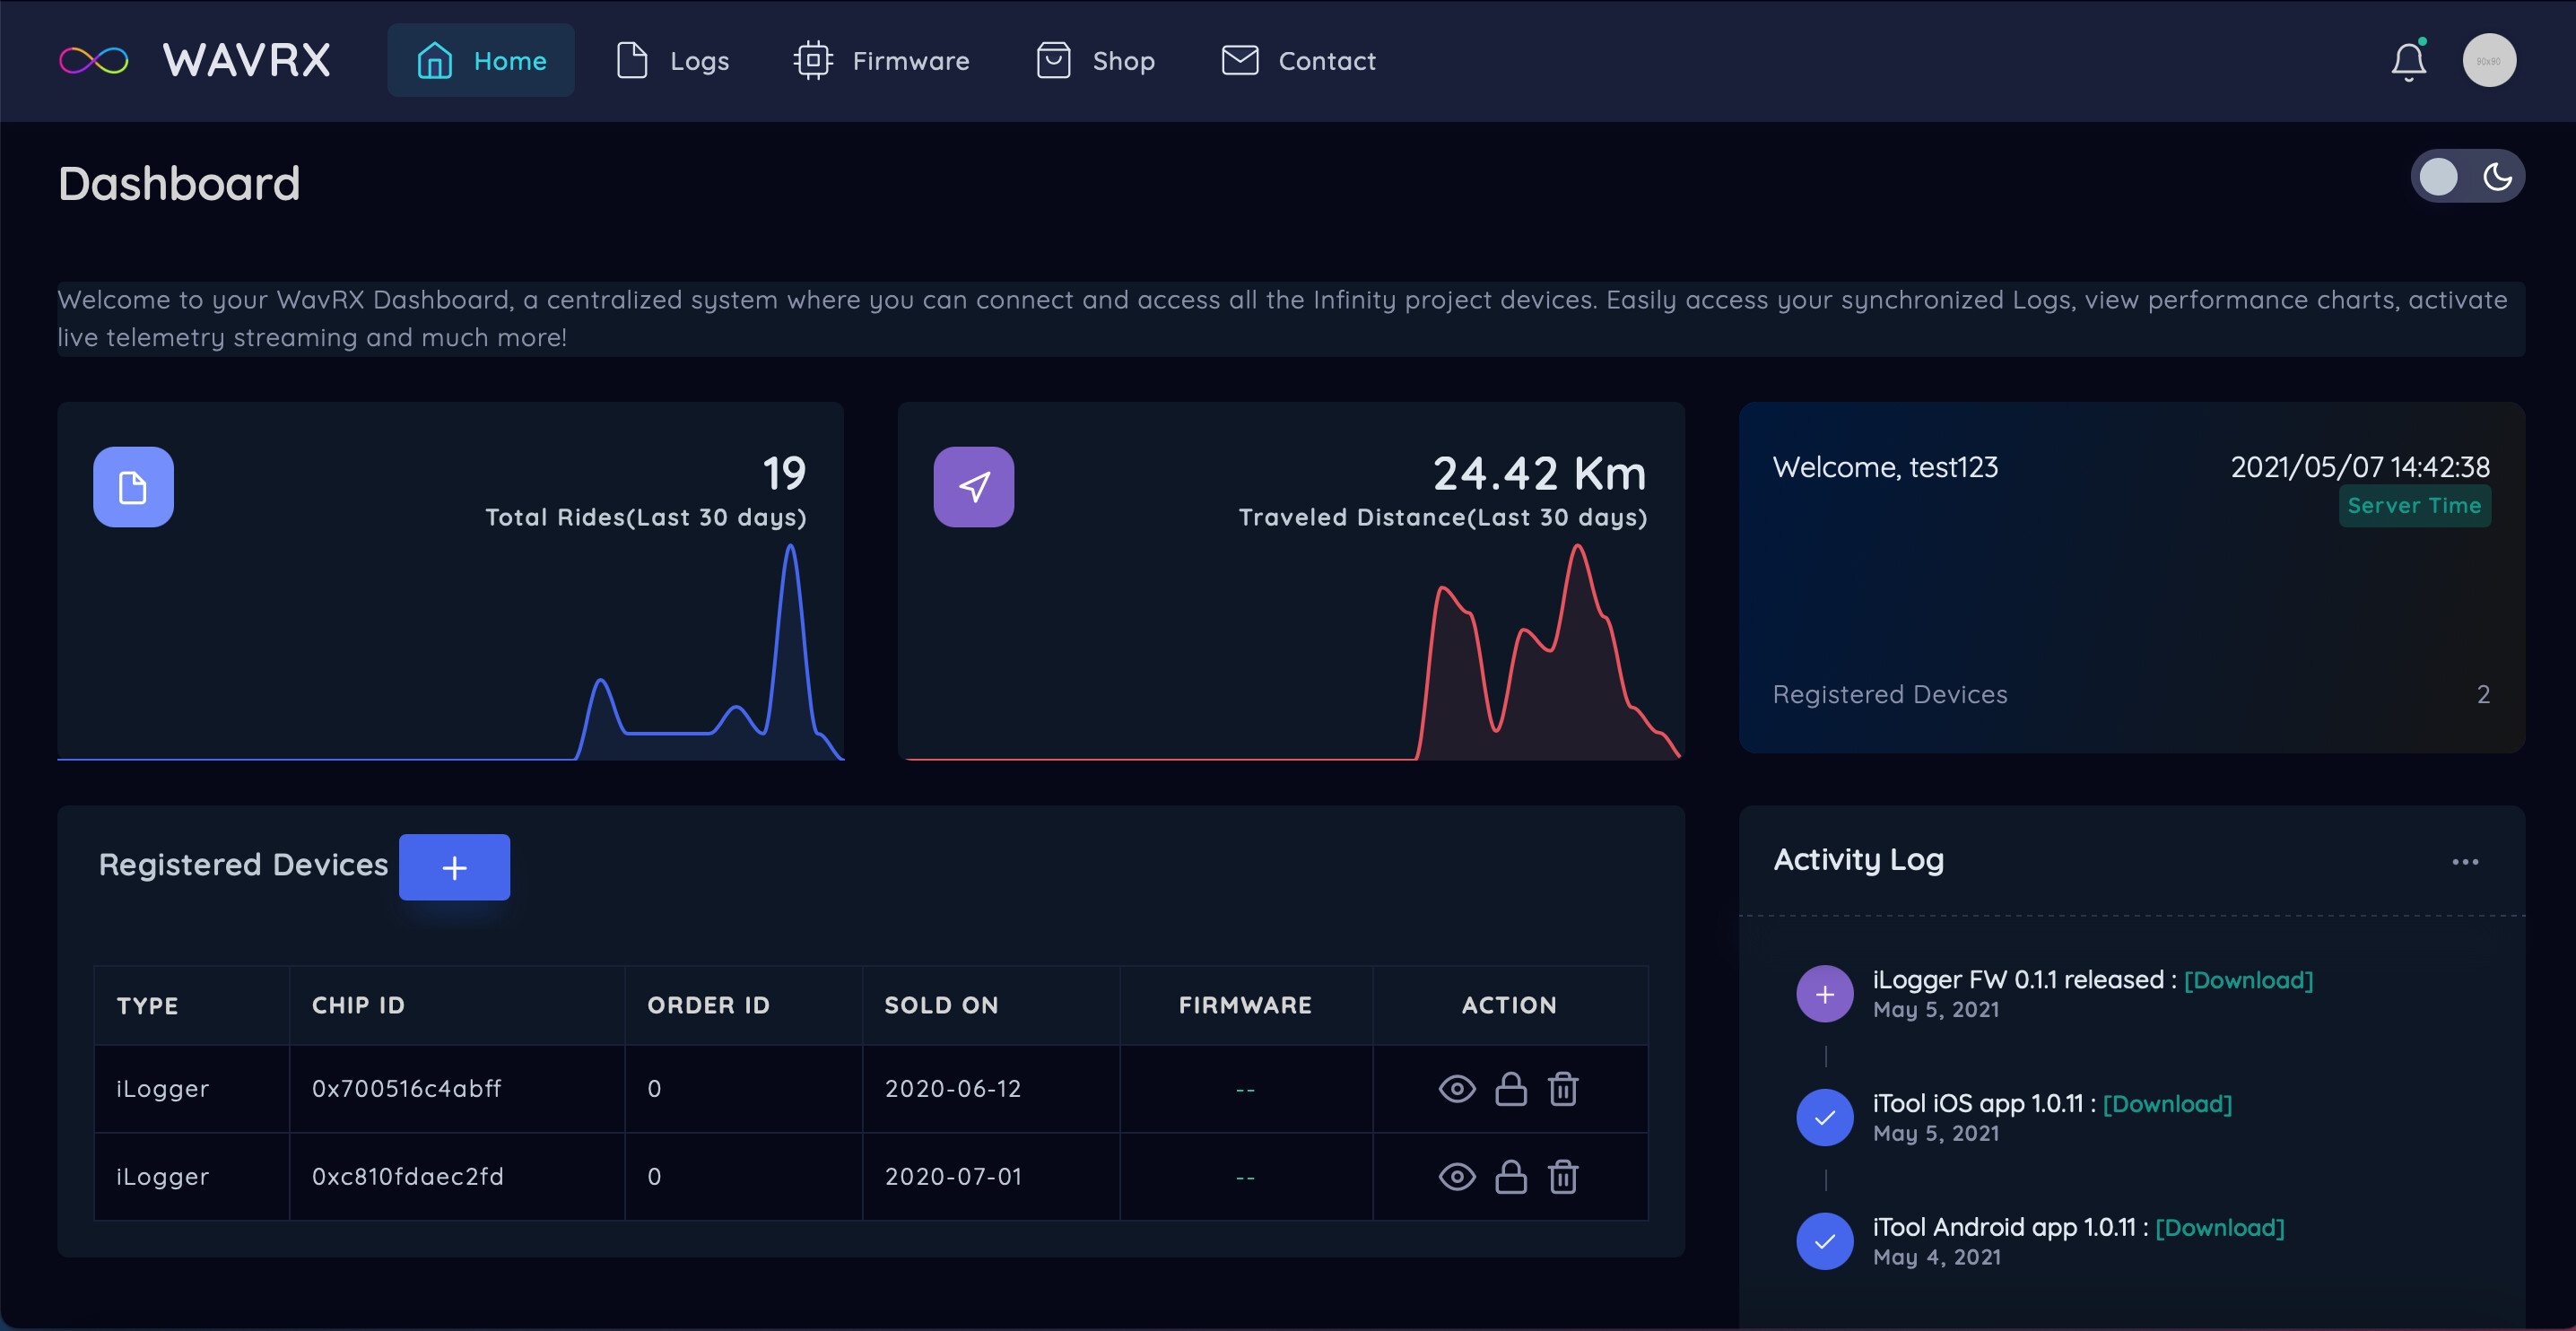Lock the device 0xc810fdaec2fd
Screen dimensions: 2576x1331
[x=1510, y=1177]
